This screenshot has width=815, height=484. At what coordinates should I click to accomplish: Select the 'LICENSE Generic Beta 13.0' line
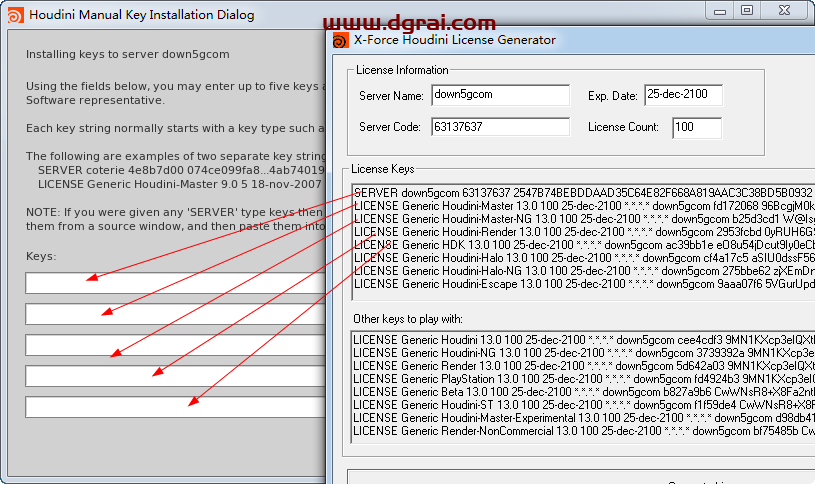click(x=584, y=392)
